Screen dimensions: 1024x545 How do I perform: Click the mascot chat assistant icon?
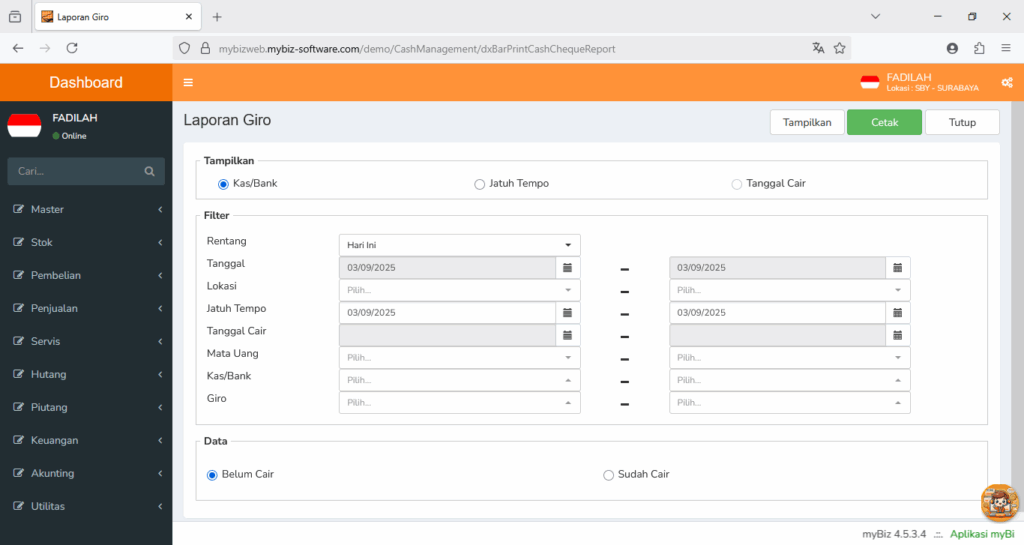pyautogui.click(x=999, y=503)
